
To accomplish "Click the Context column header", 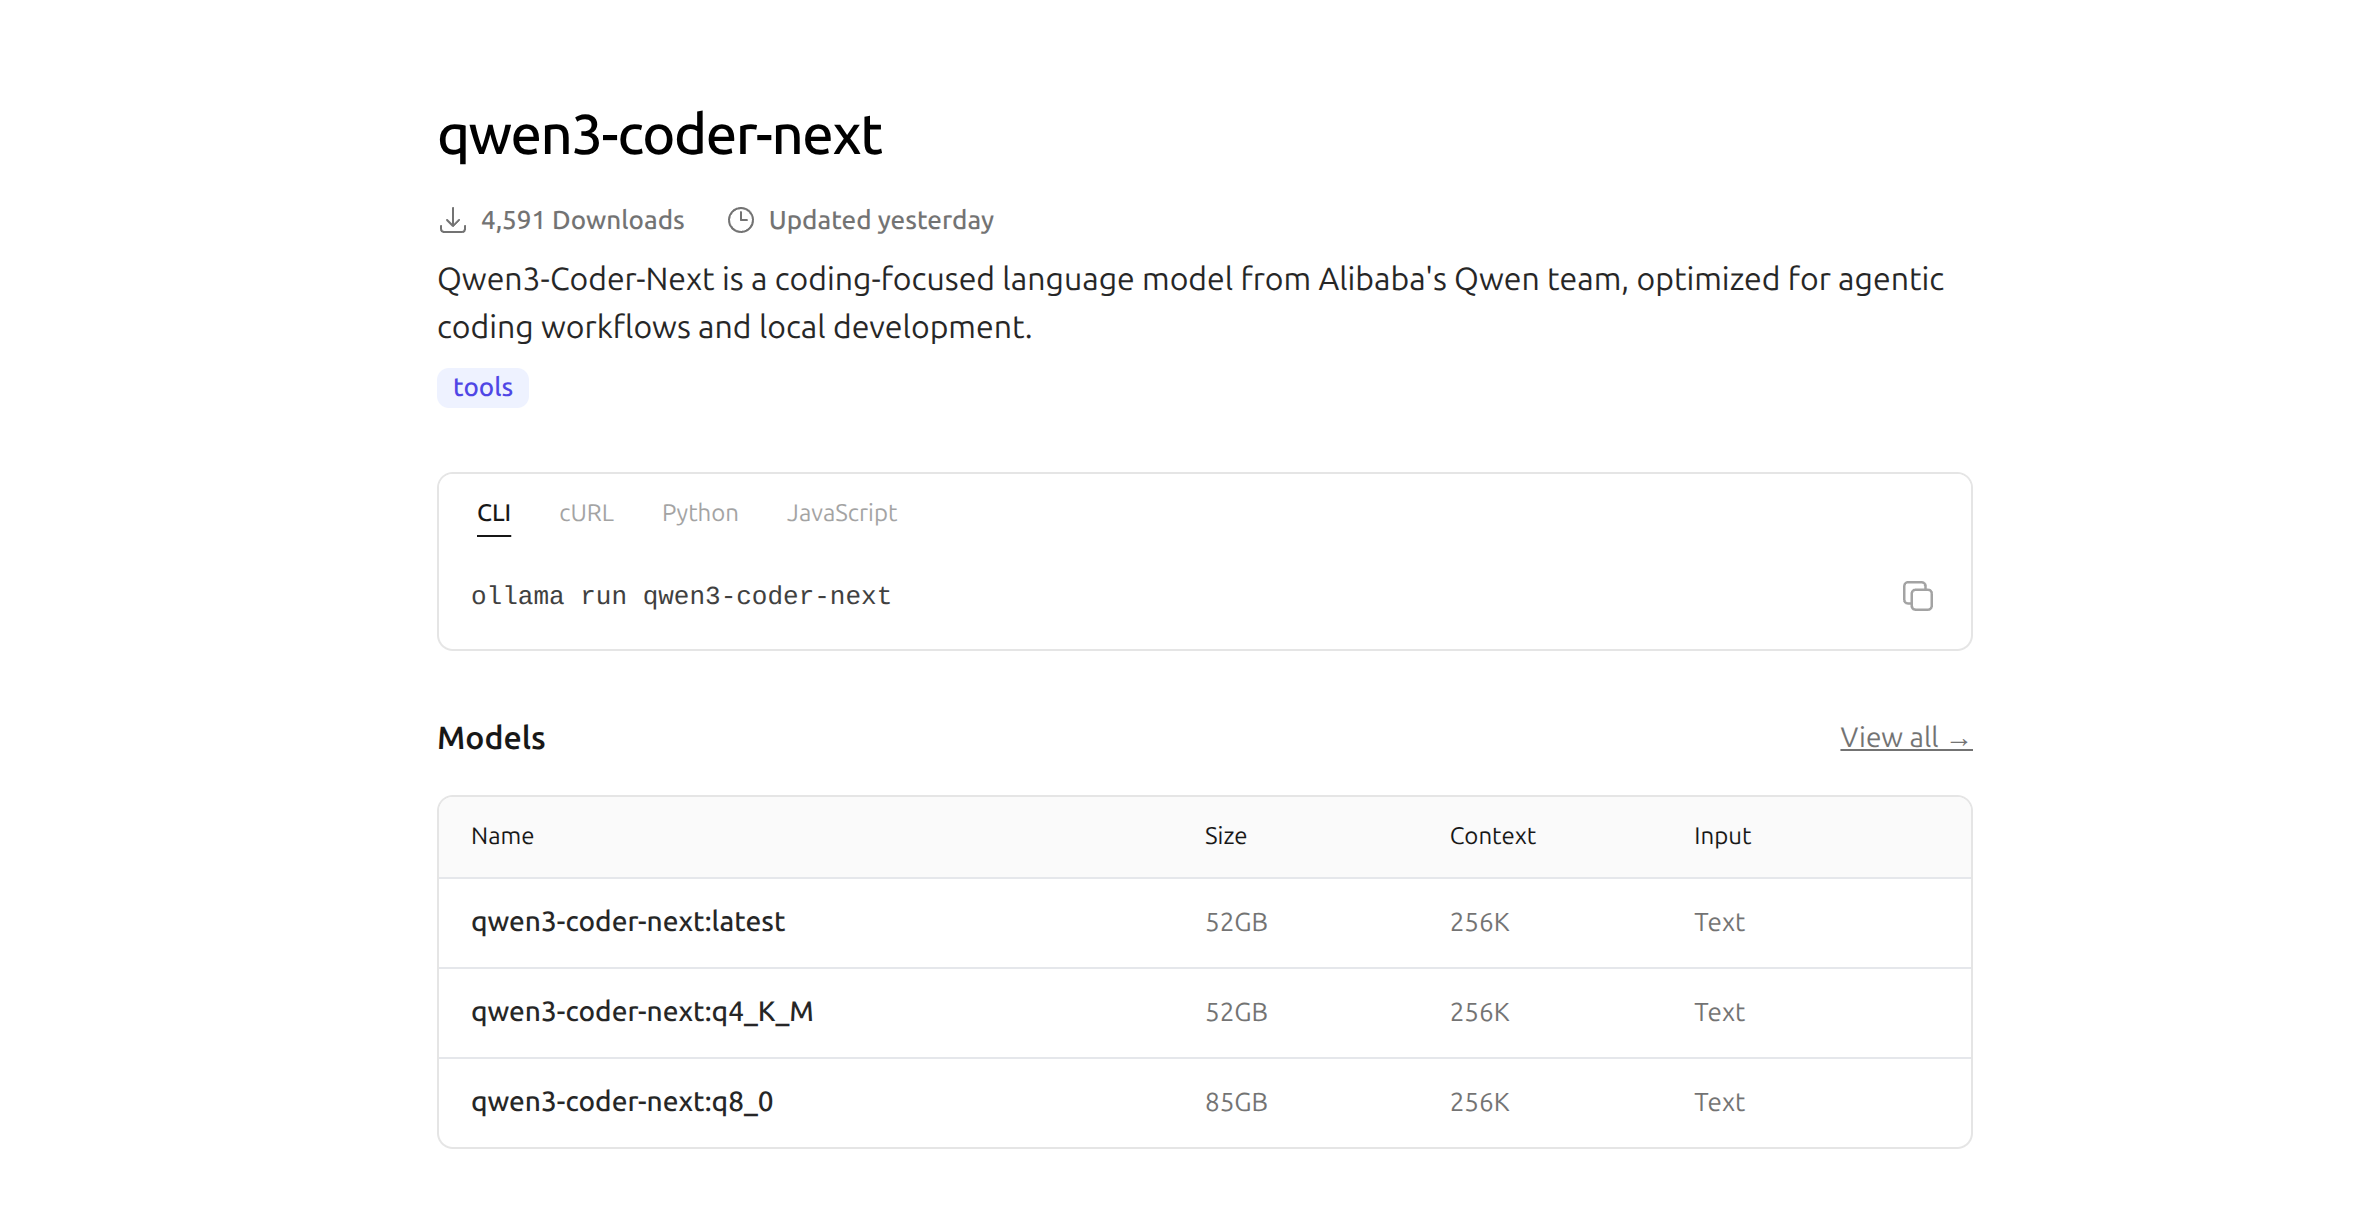I will pyautogui.click(x=1492, y=836).
